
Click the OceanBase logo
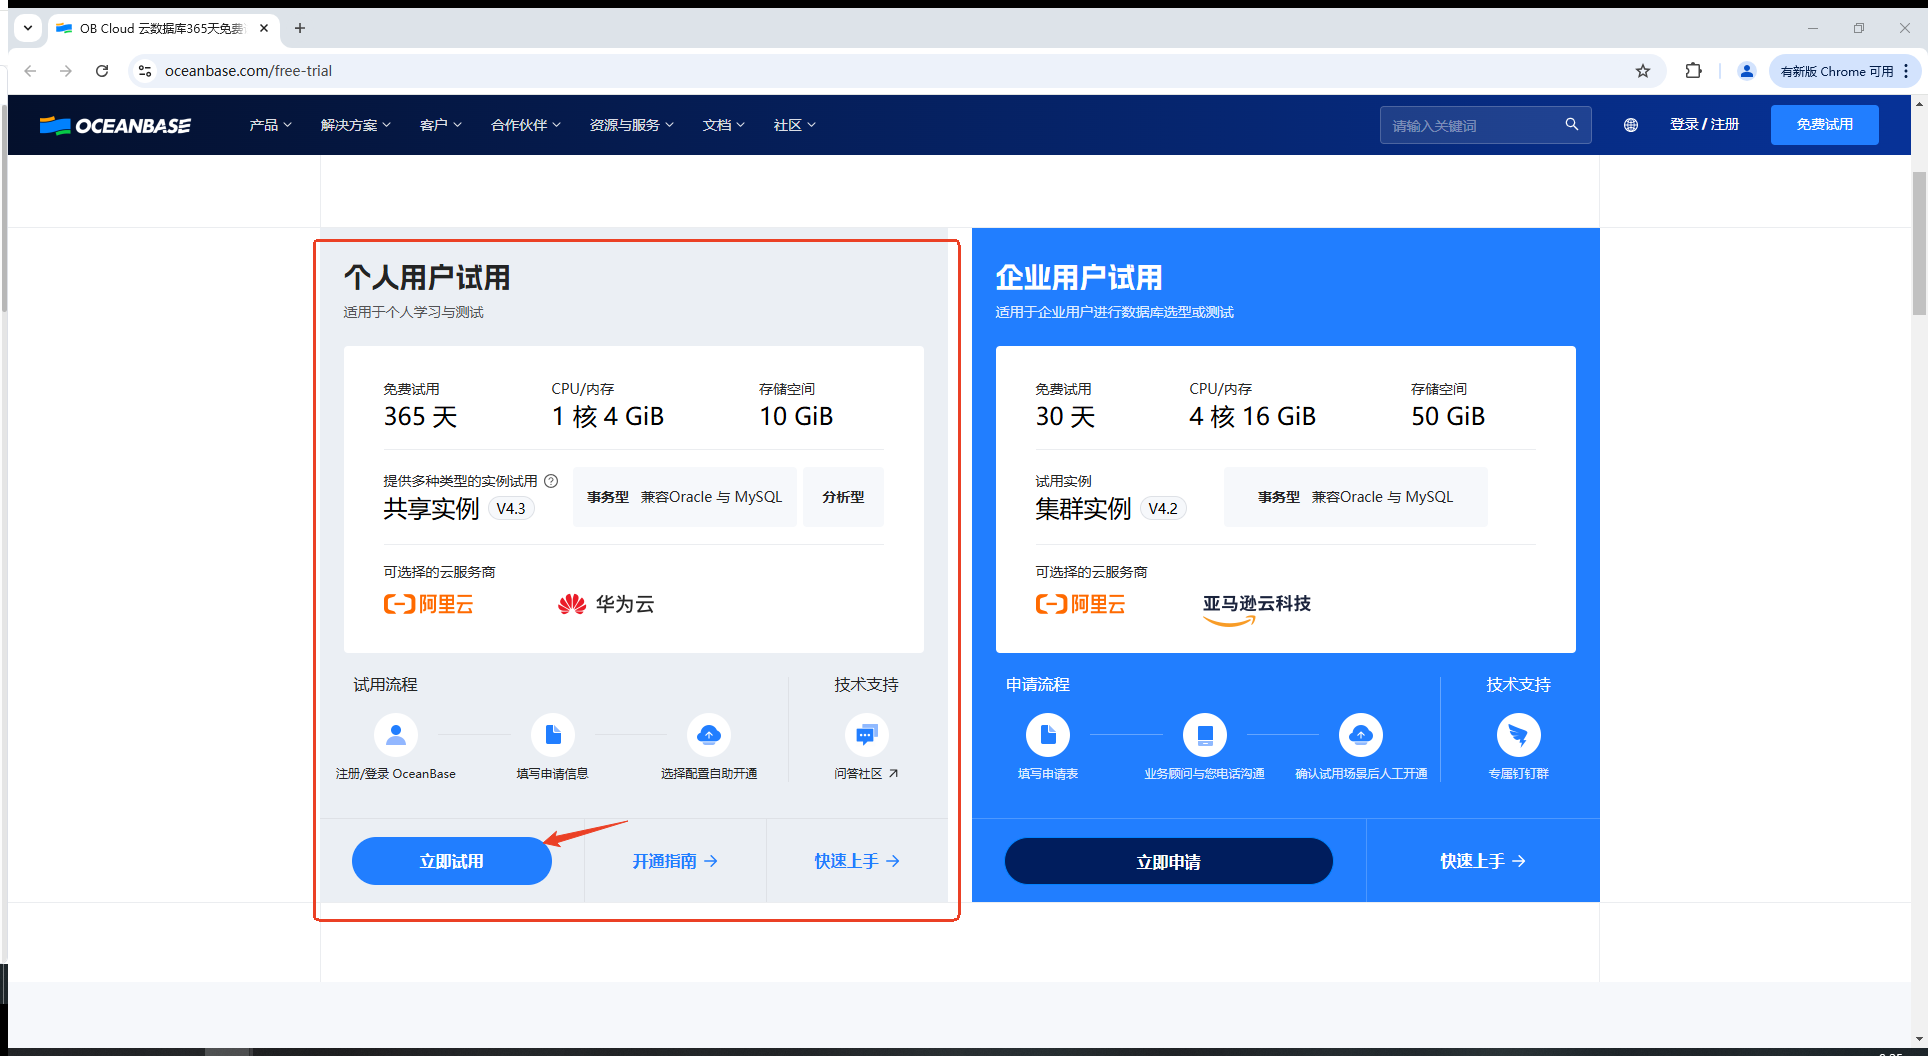coord(115,125)
